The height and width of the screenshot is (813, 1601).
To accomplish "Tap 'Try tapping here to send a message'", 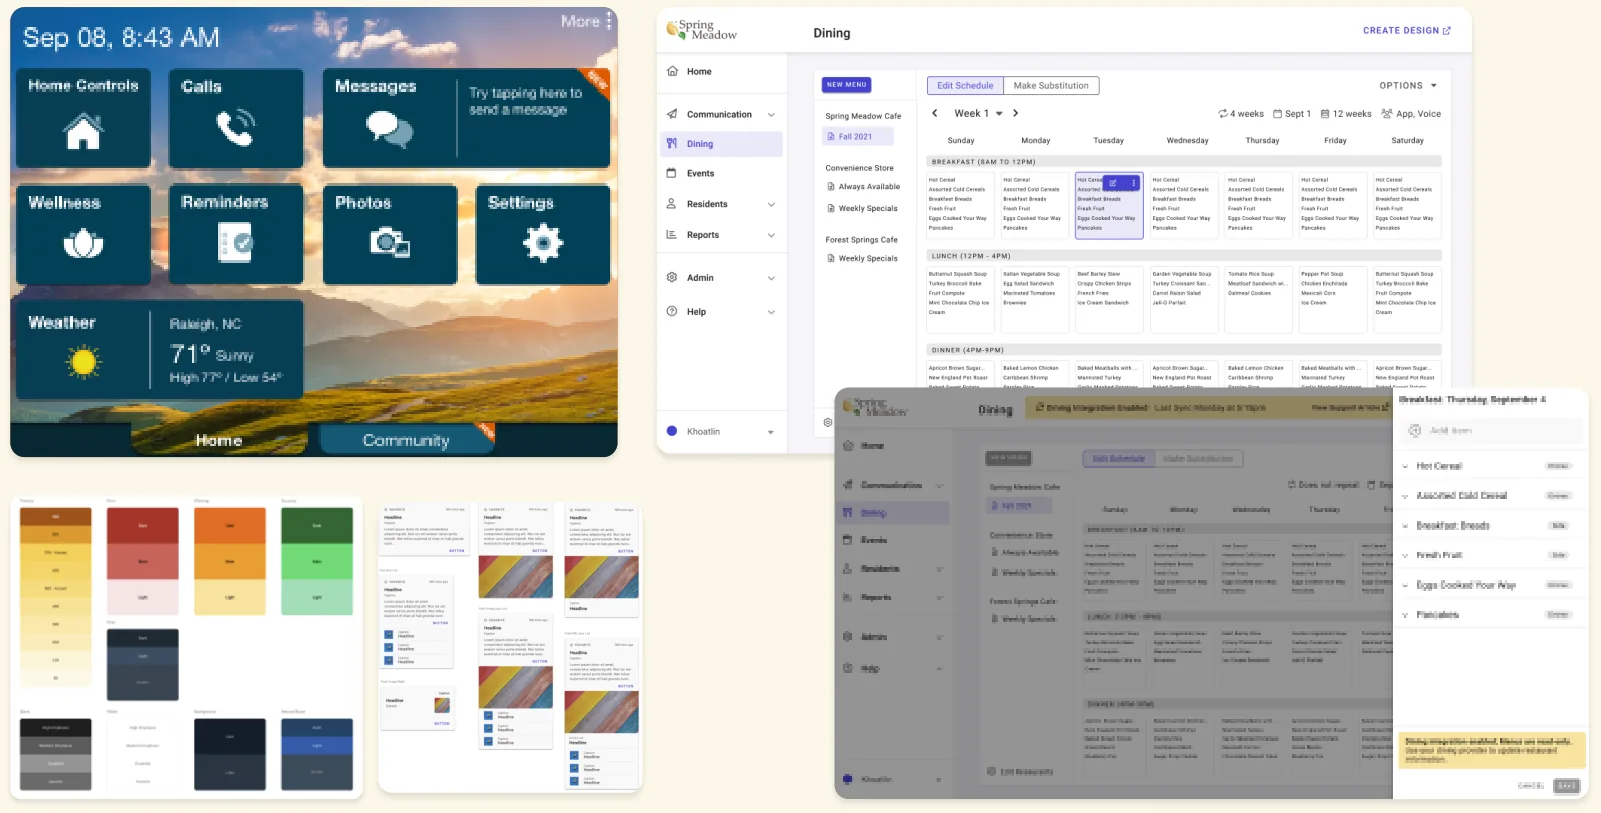I will pyautogui.click(x=526, y=101).
